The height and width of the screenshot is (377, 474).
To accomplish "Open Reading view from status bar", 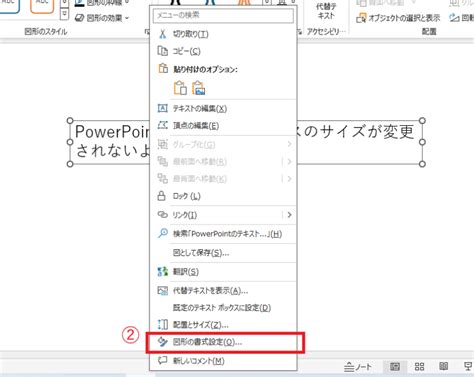I will pos(443,367).
